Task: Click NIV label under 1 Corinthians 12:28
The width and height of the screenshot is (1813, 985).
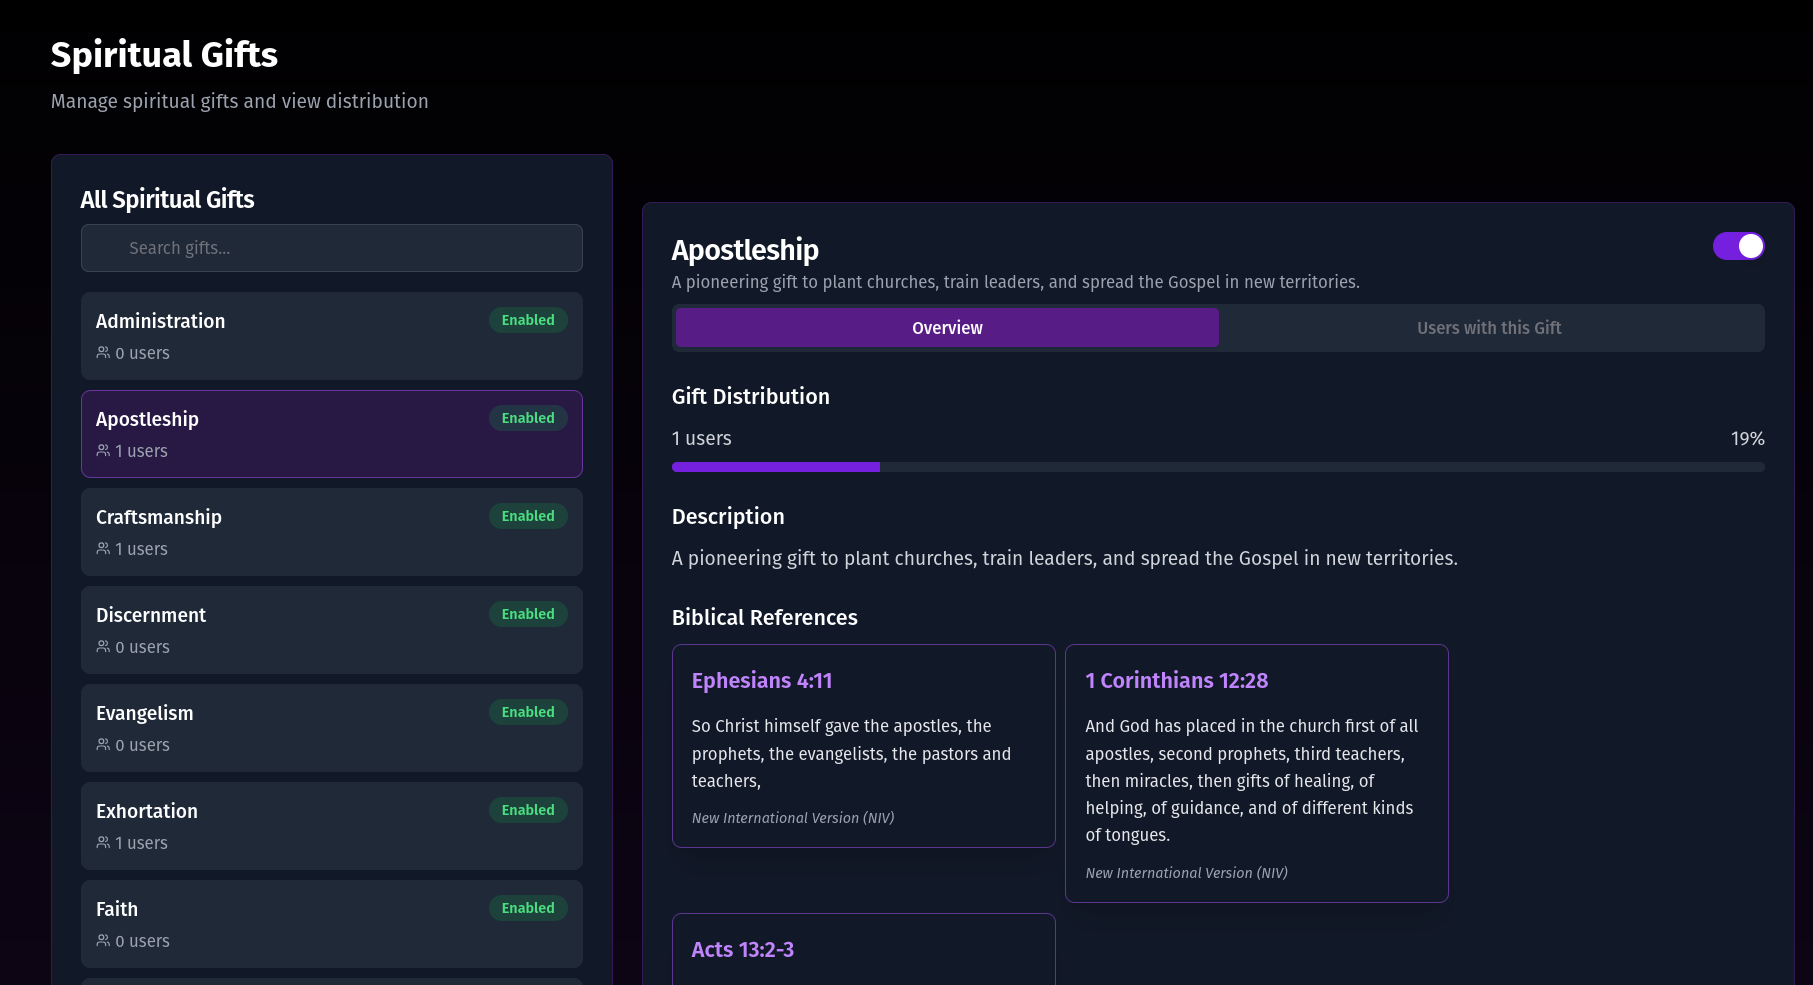Action: (1187, 873)
